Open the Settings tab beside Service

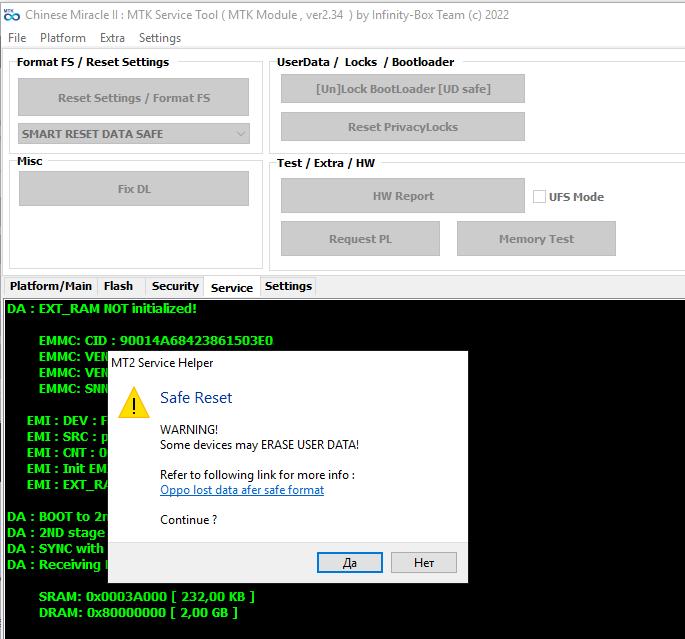click(288, 286)
